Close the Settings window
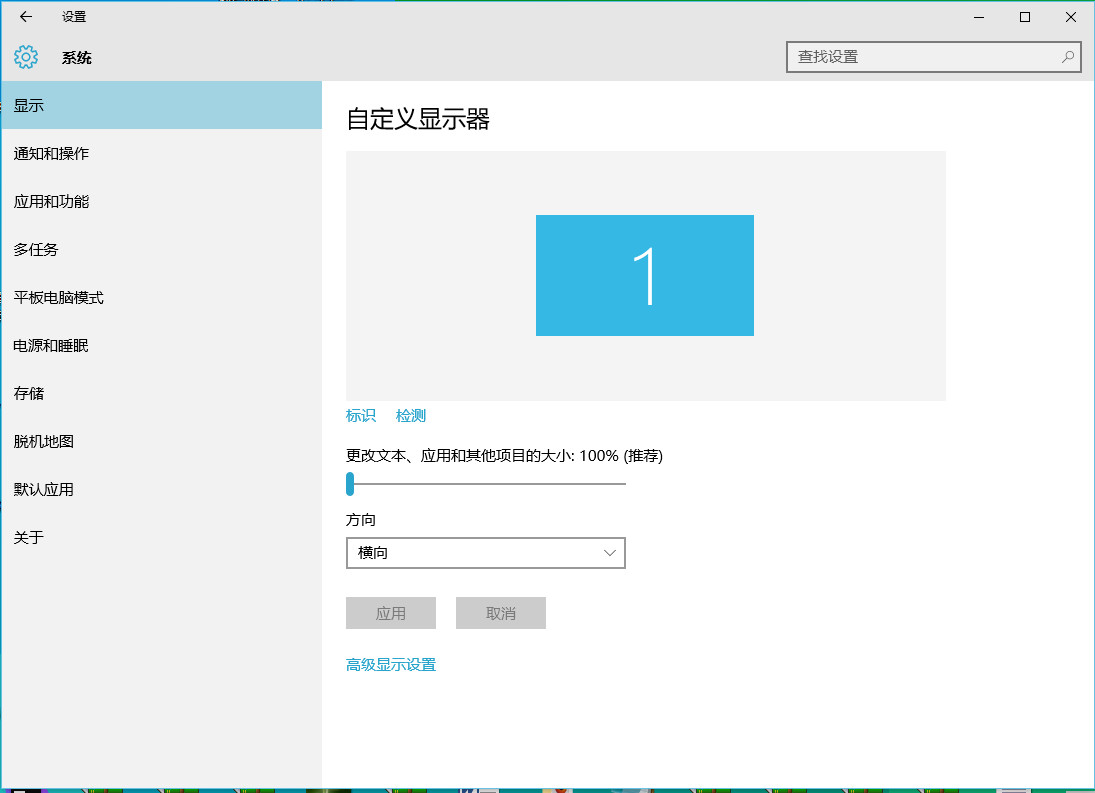This screenshot has height=793, width=1095. 1071,17
